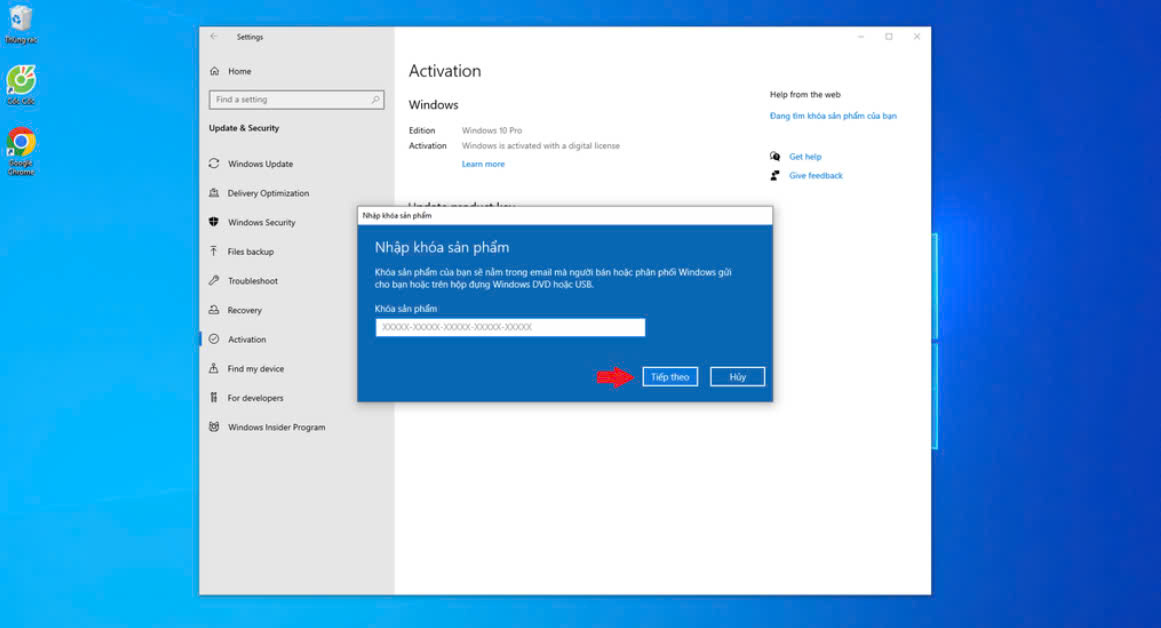Image resolution: width=1161 pixels, height=628 pixels.
Task: Select Activation in sidebar
Action: click(x=247, y=339)
